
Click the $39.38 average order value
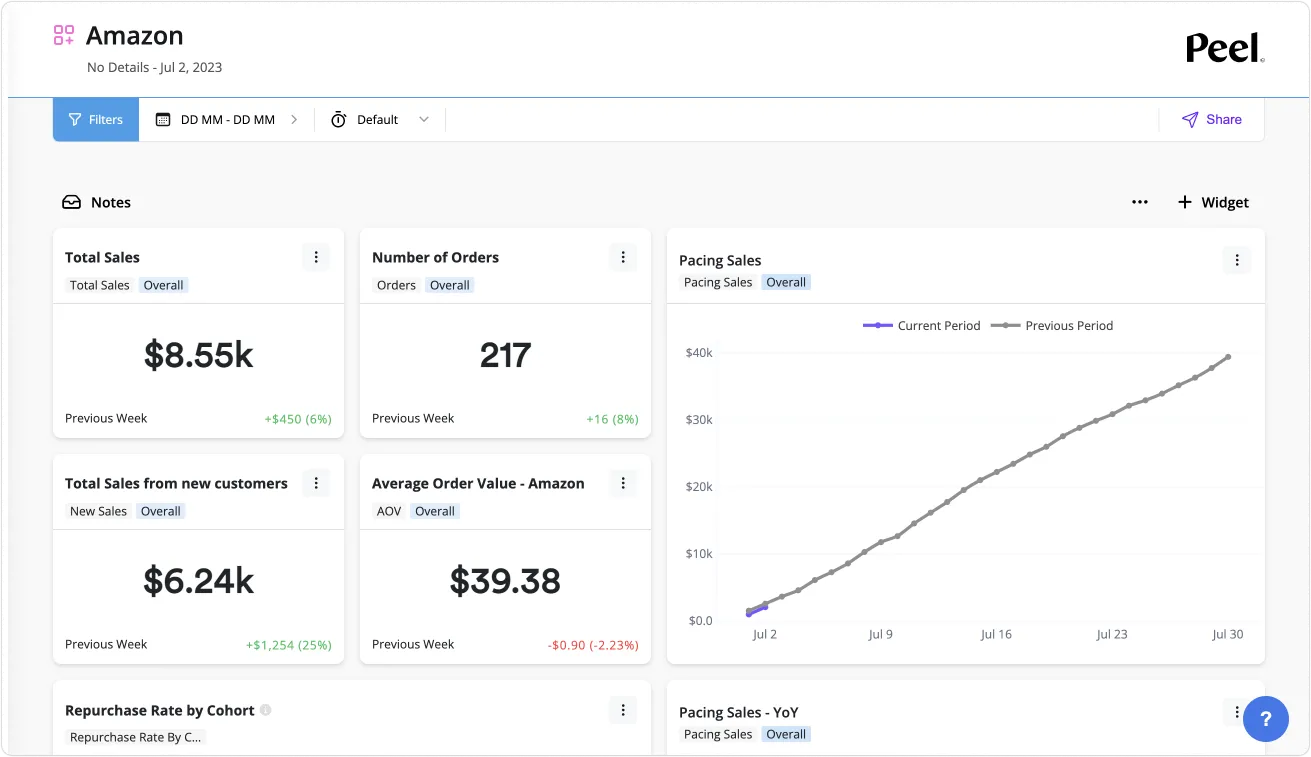tap(505, 581)
